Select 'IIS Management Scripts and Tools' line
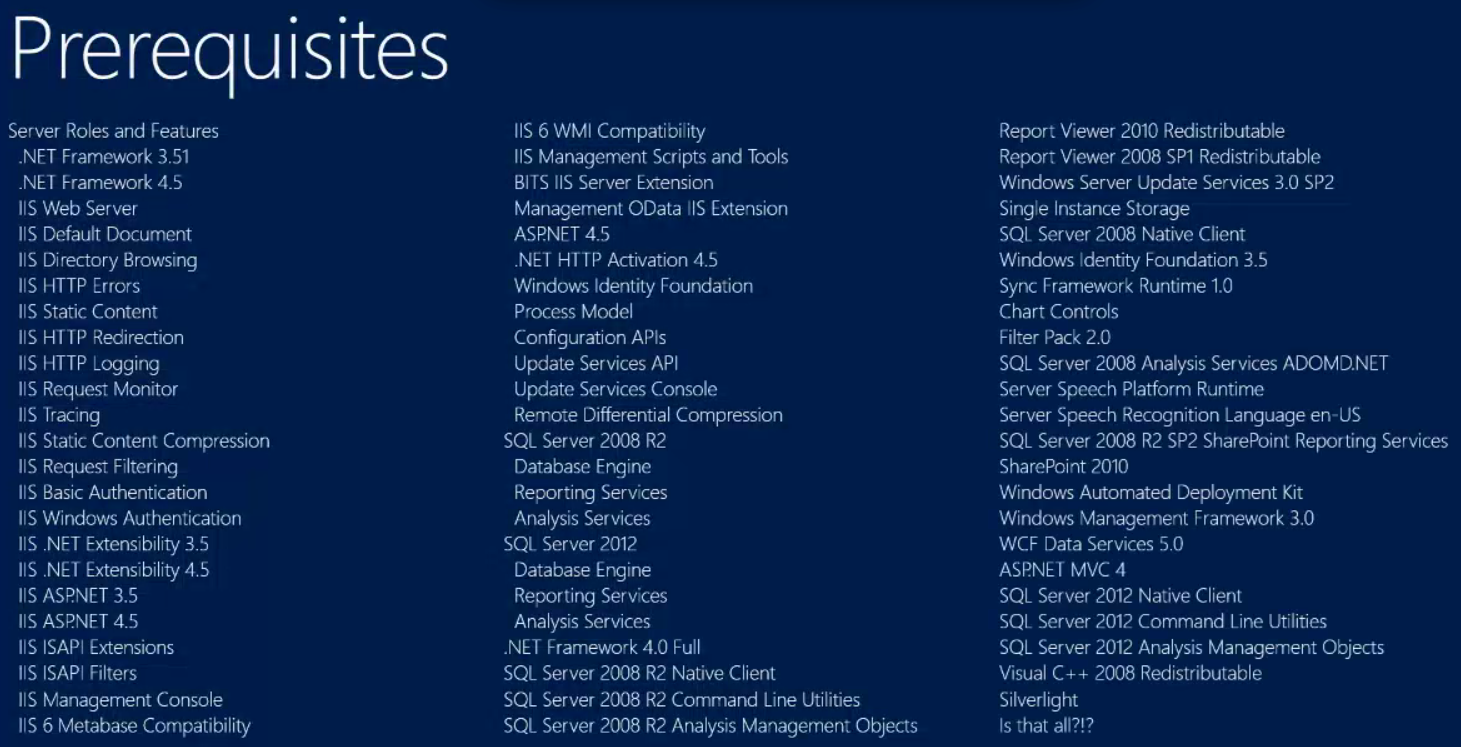1461x747 pixels. click(651, 157)
